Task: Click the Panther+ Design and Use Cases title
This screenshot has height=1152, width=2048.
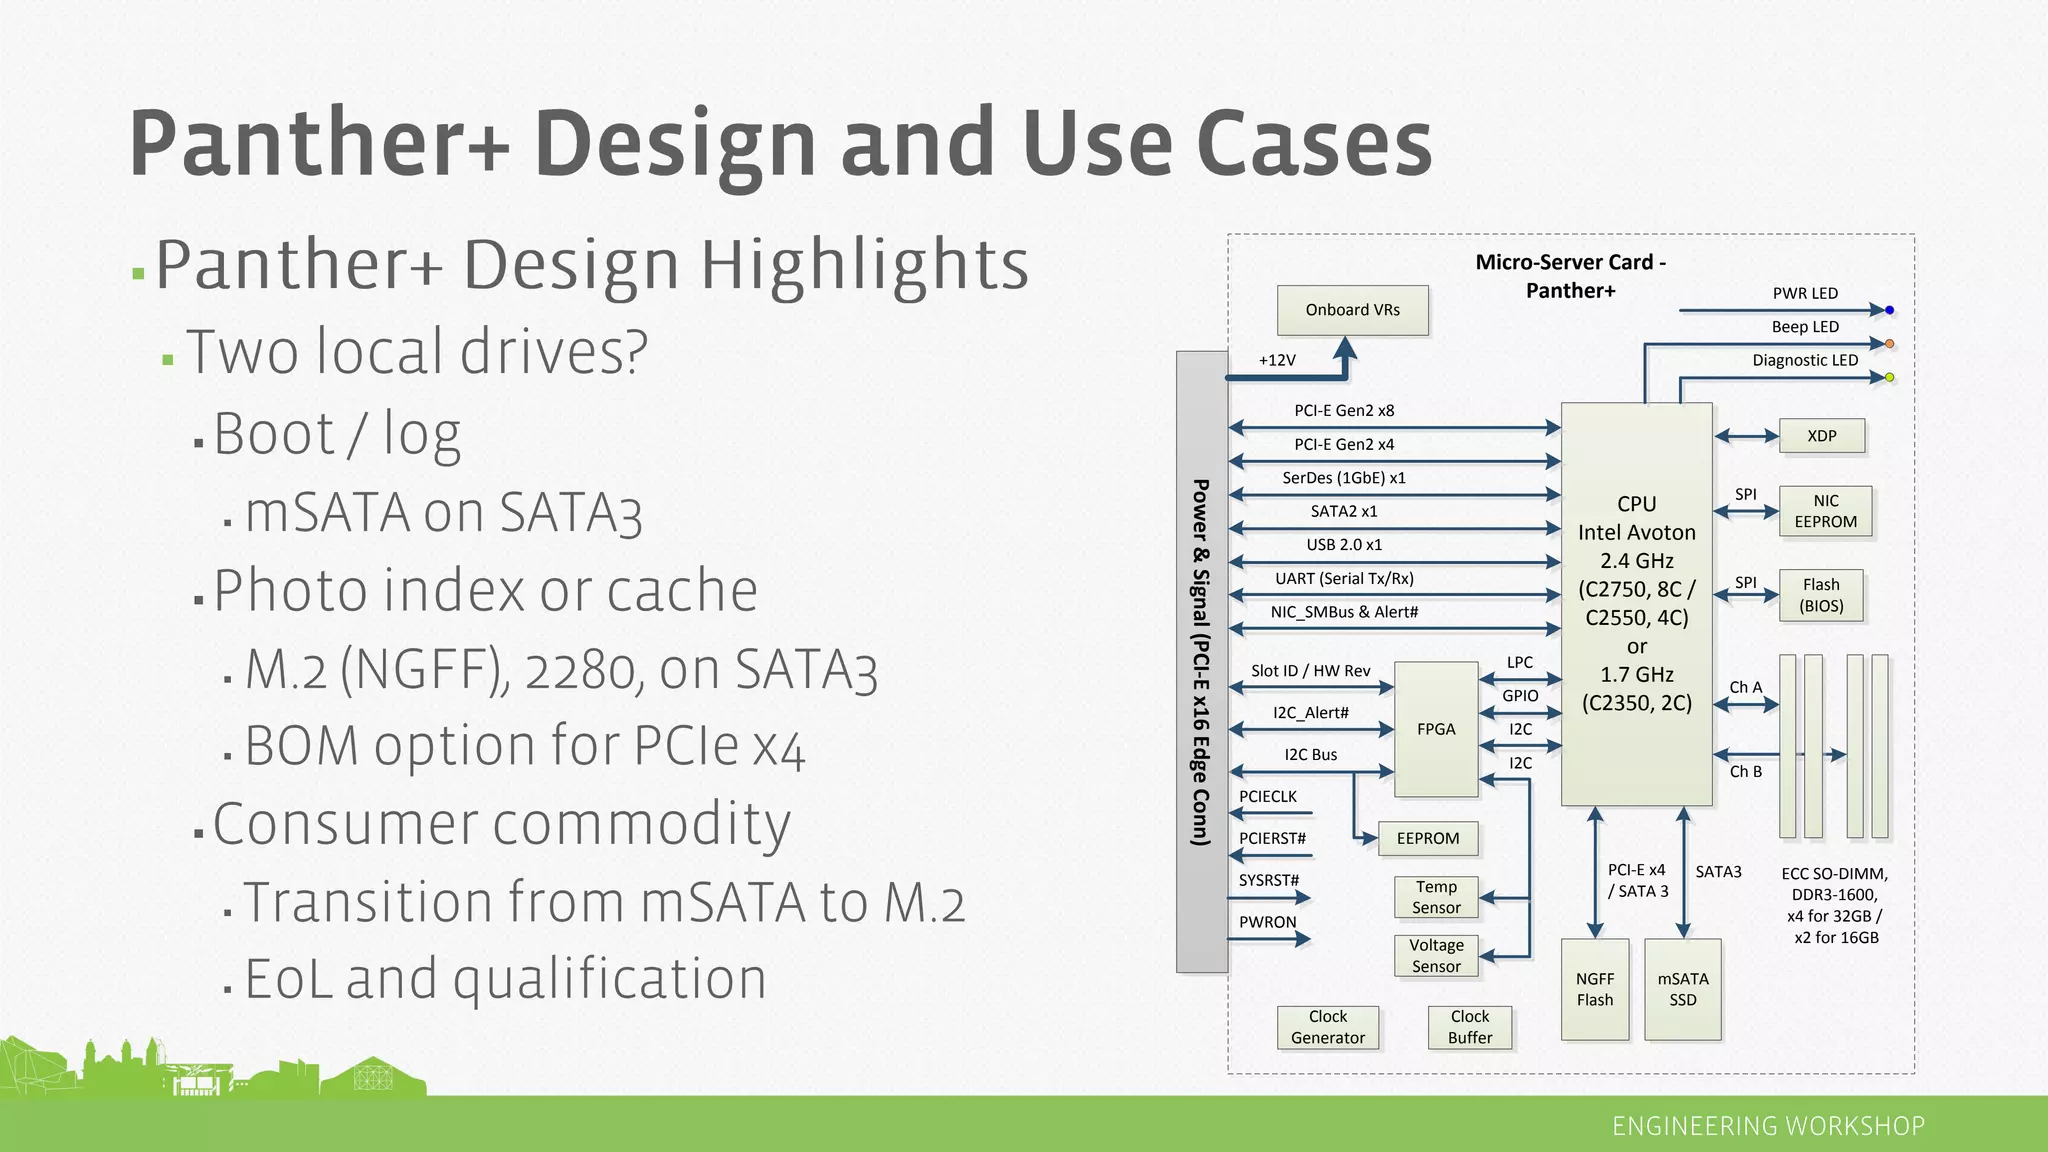Action: point(780,143)
